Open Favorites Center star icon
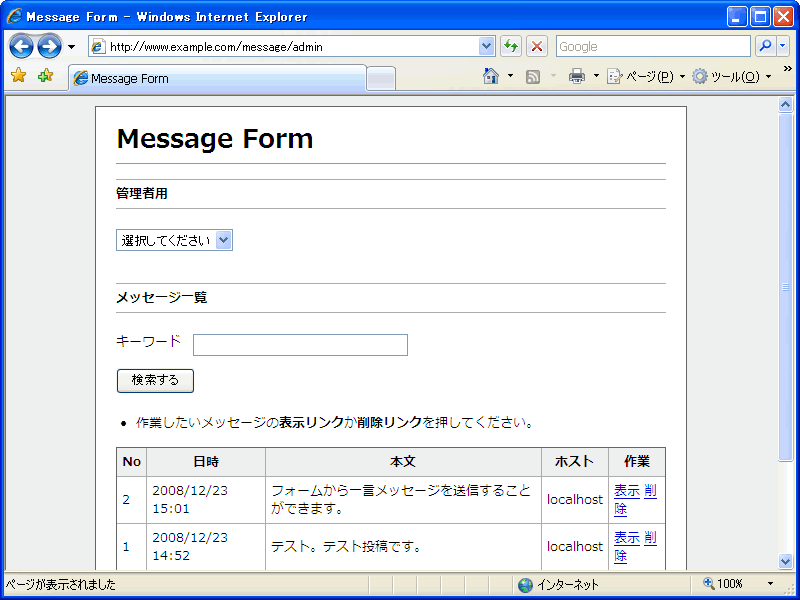The width and height of the screenshot is (800, 600). 18,76
